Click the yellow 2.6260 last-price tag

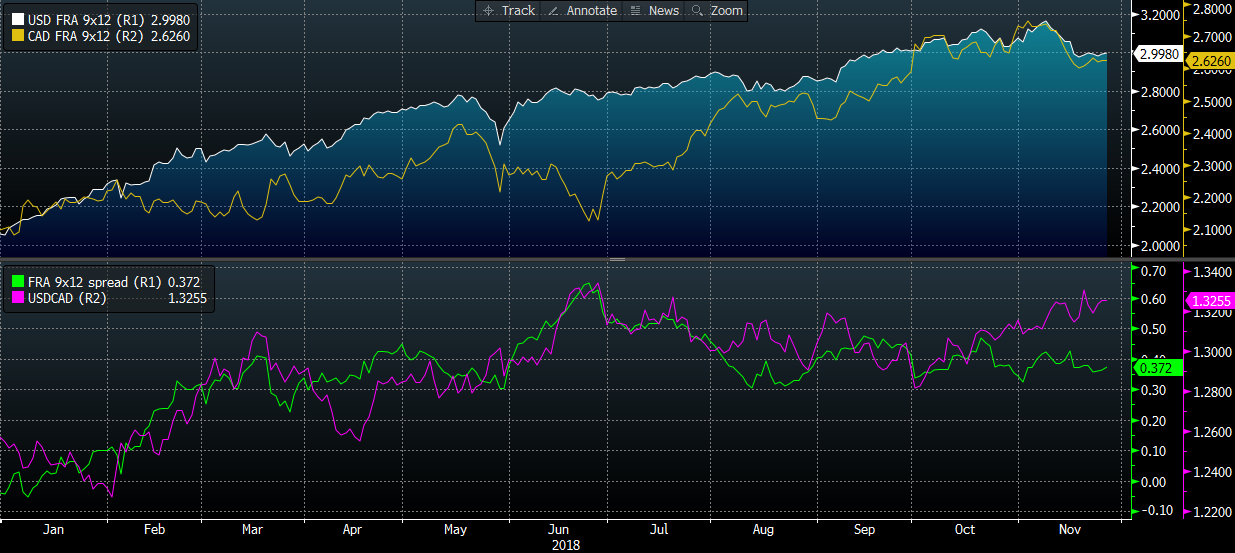(1208, 61)
